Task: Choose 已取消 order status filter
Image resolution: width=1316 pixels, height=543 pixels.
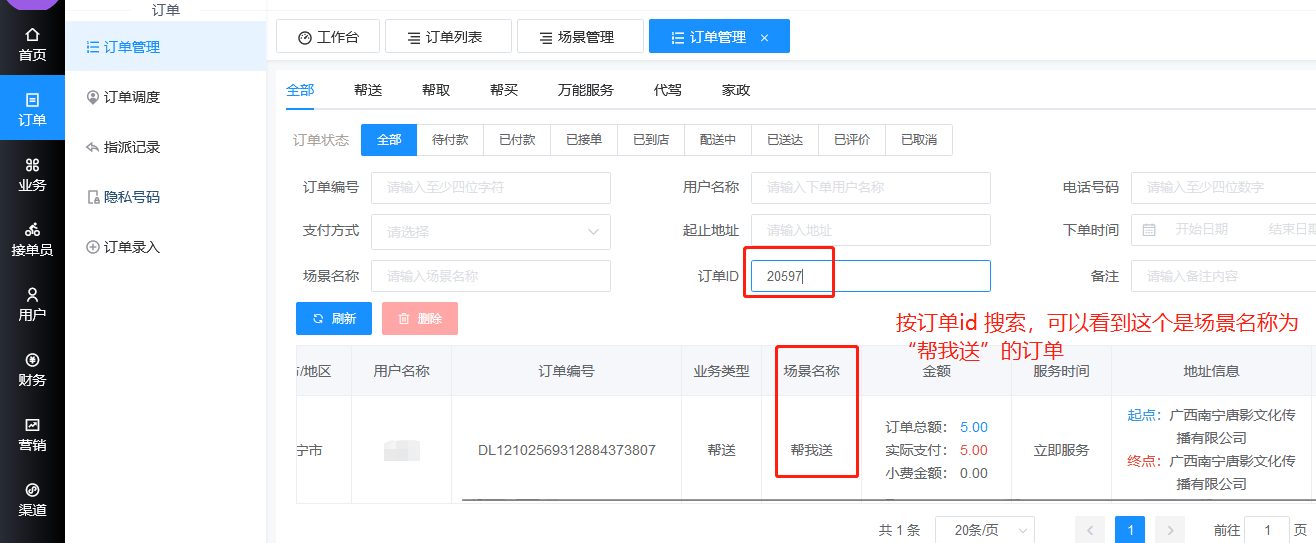Action: tap(919, 140)
